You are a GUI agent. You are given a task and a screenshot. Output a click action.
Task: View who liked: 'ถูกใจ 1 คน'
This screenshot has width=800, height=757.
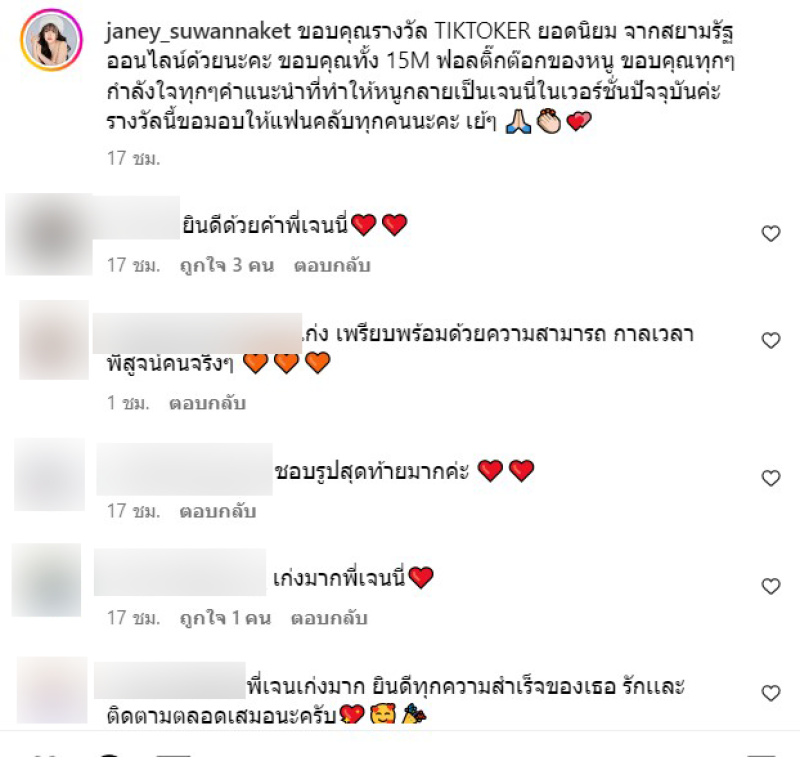[x=225, y=618]
